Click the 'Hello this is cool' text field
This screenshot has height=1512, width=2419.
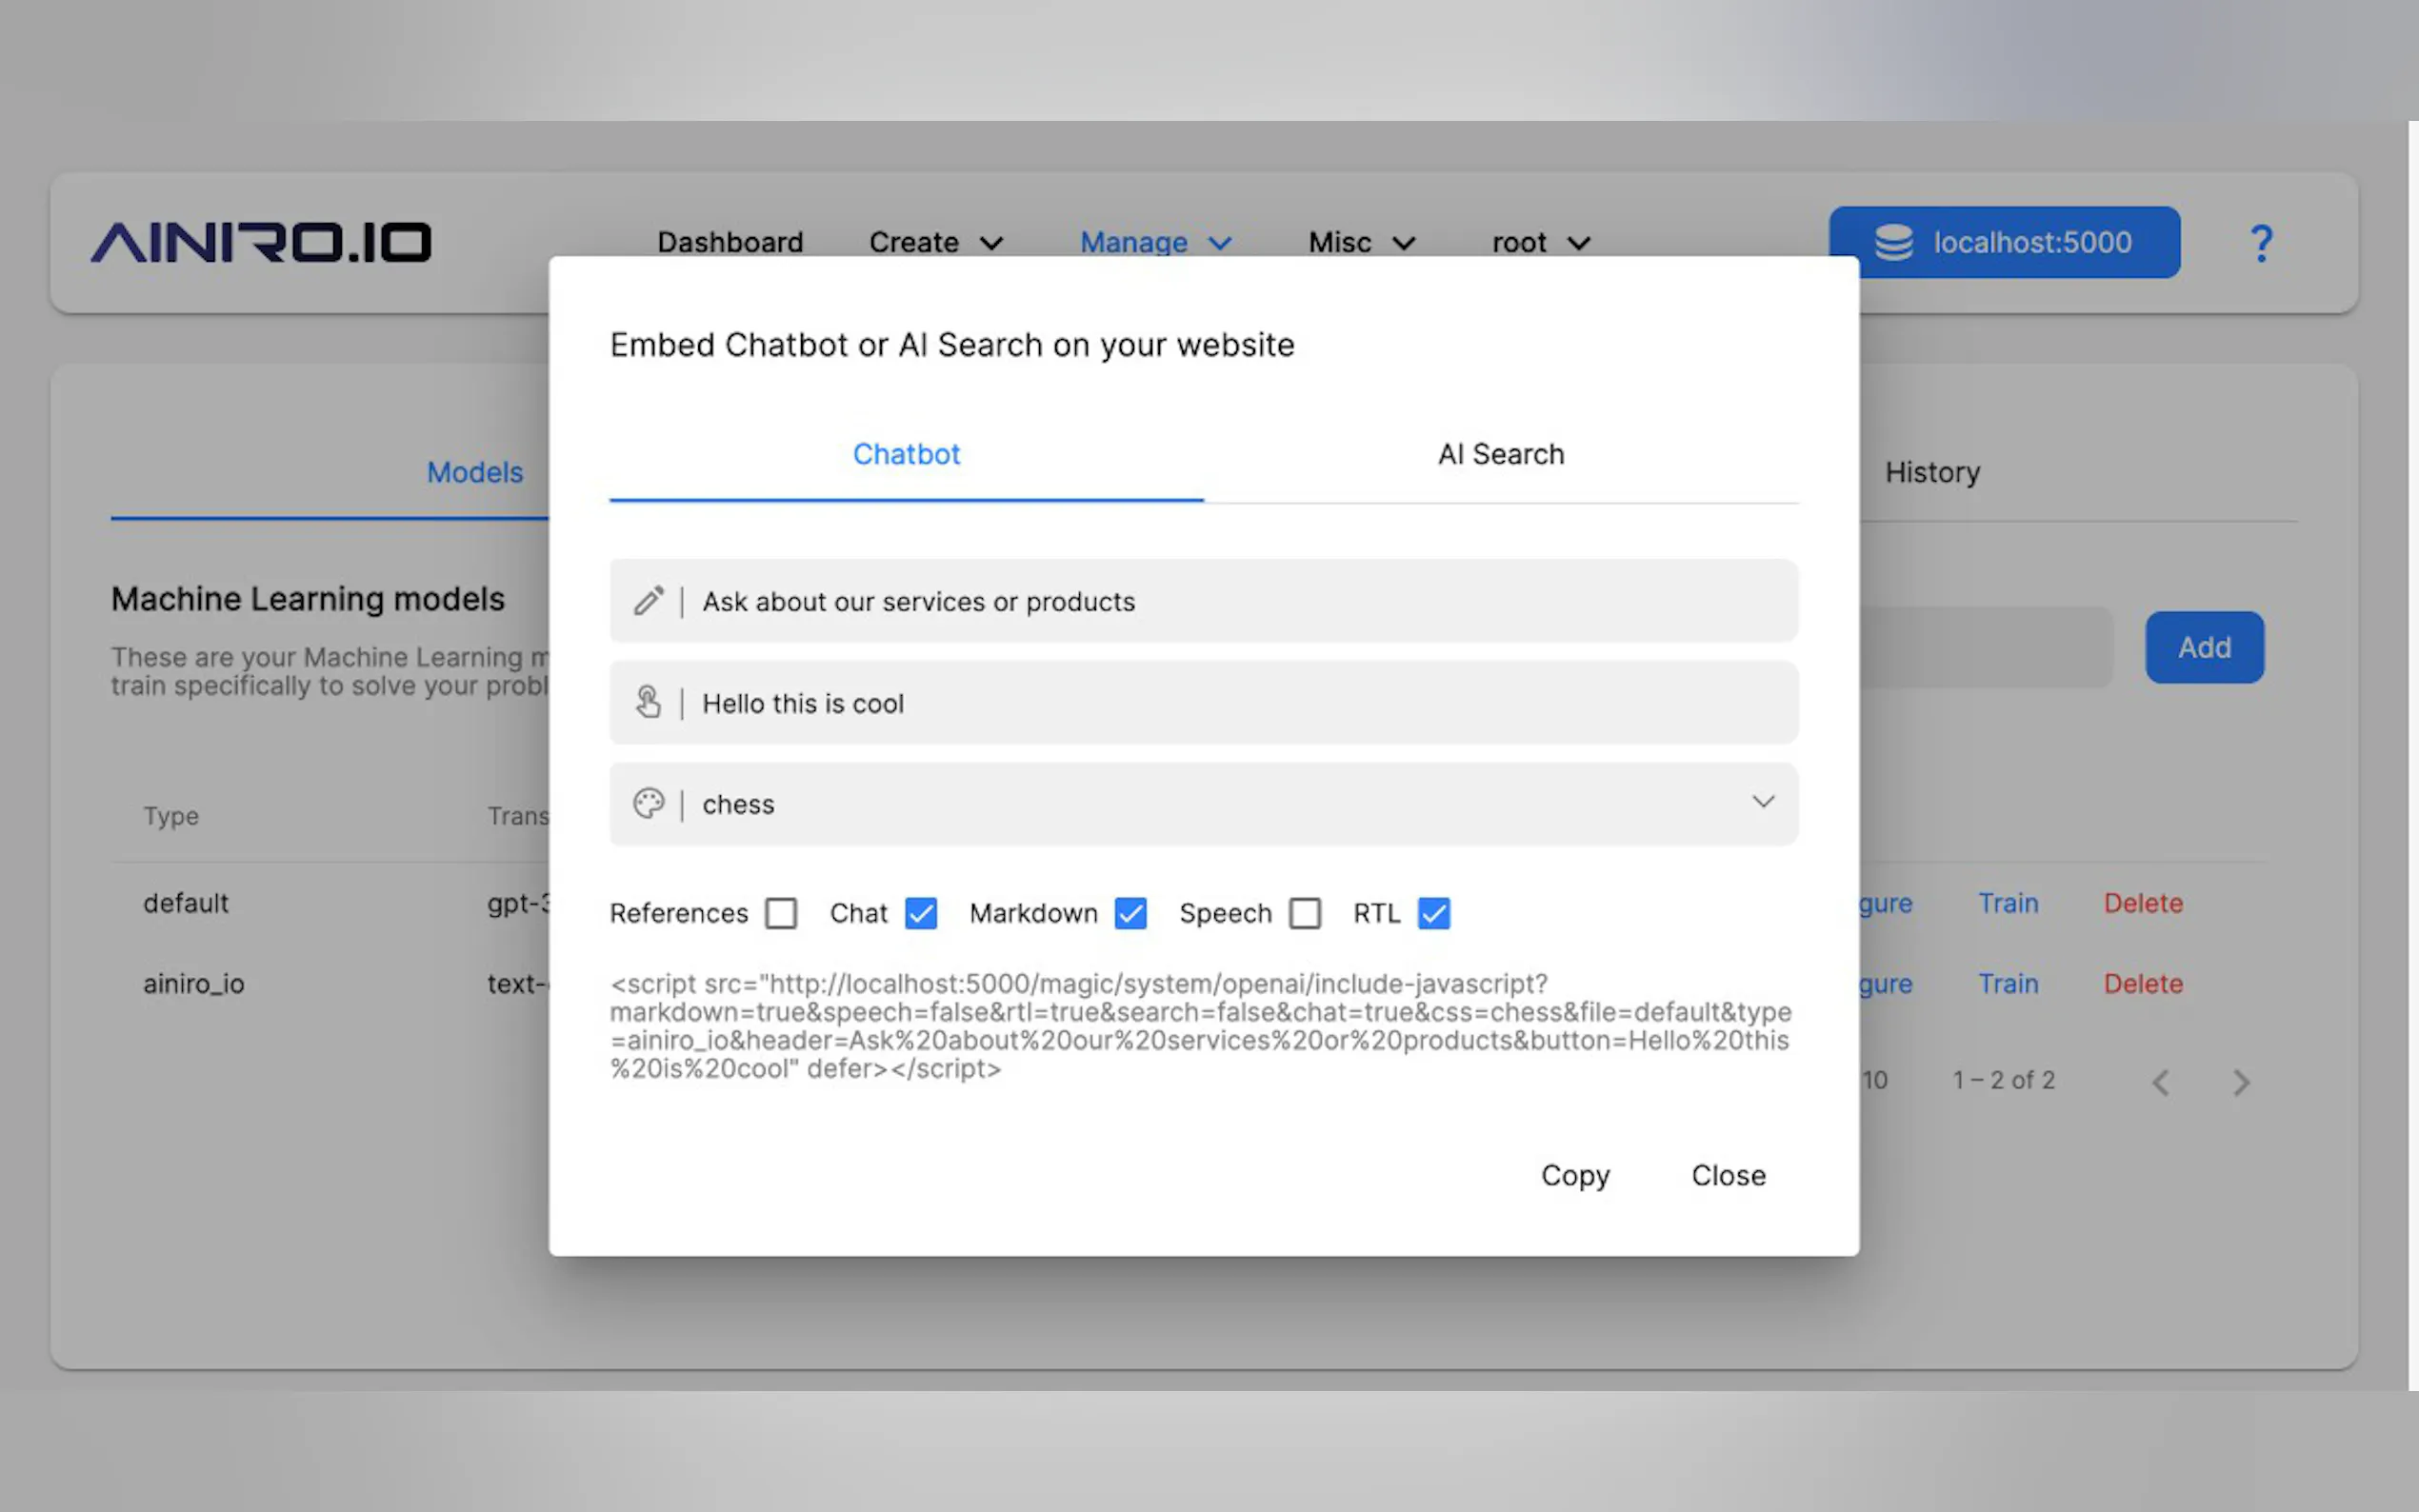pyautogui.click(x=1240, y=703)
